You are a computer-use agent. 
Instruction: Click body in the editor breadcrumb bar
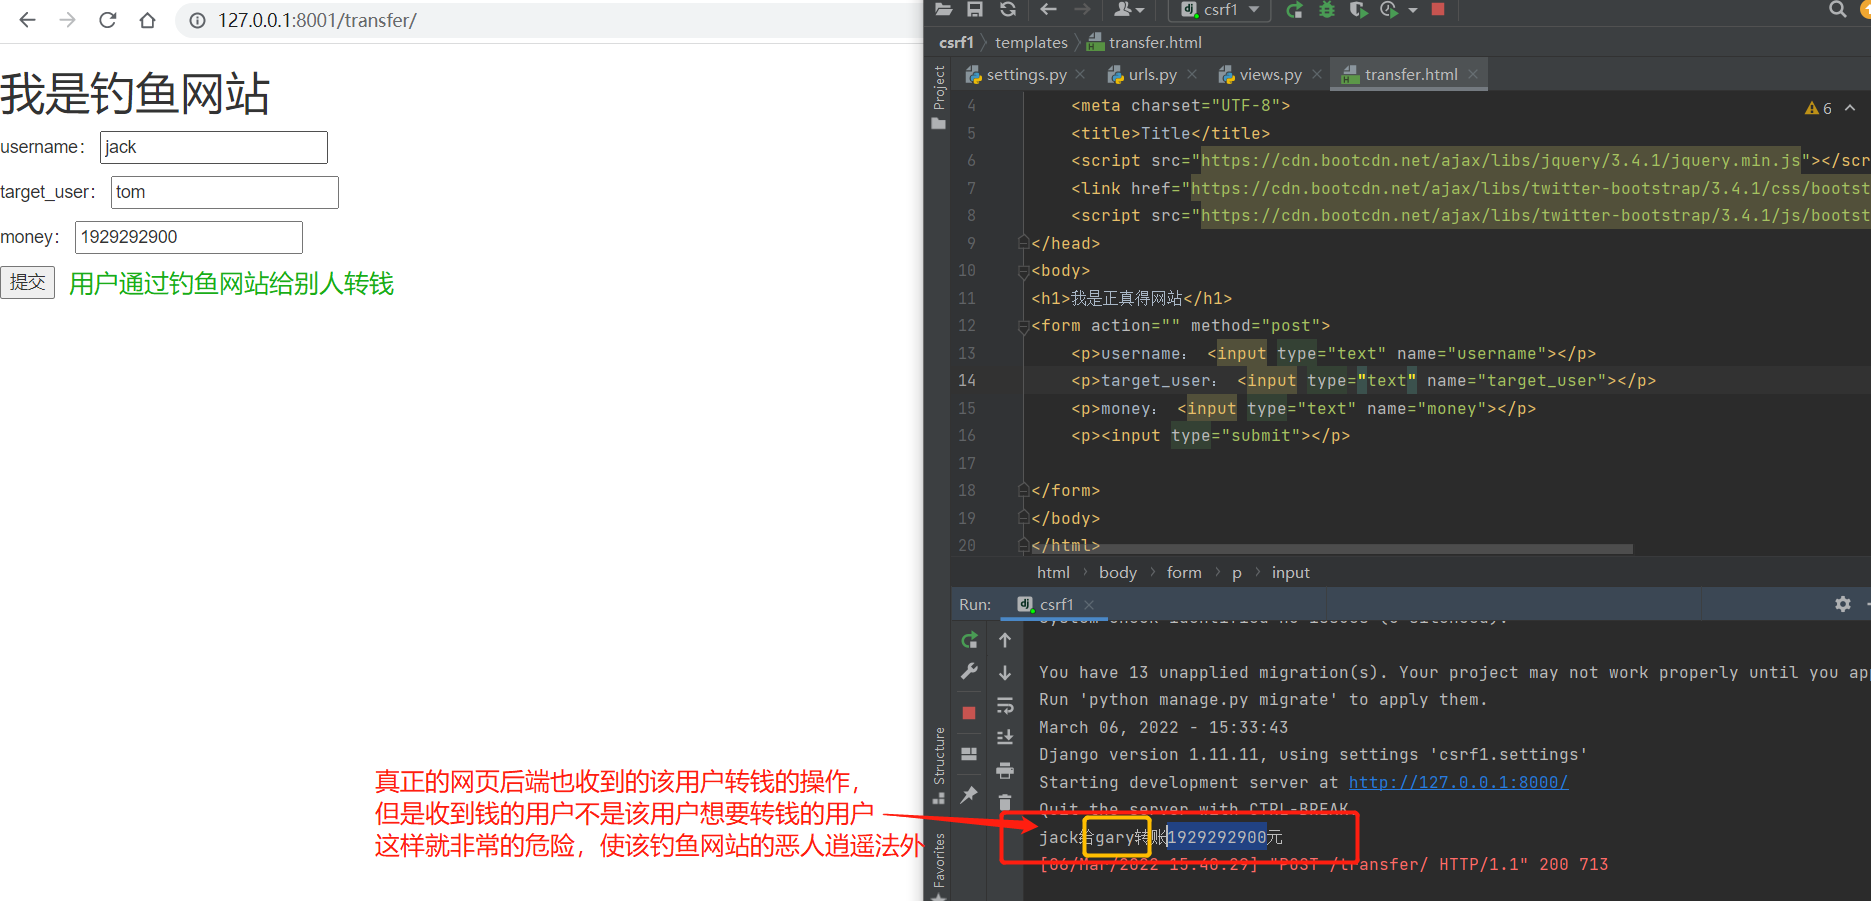pos(1117,573)
